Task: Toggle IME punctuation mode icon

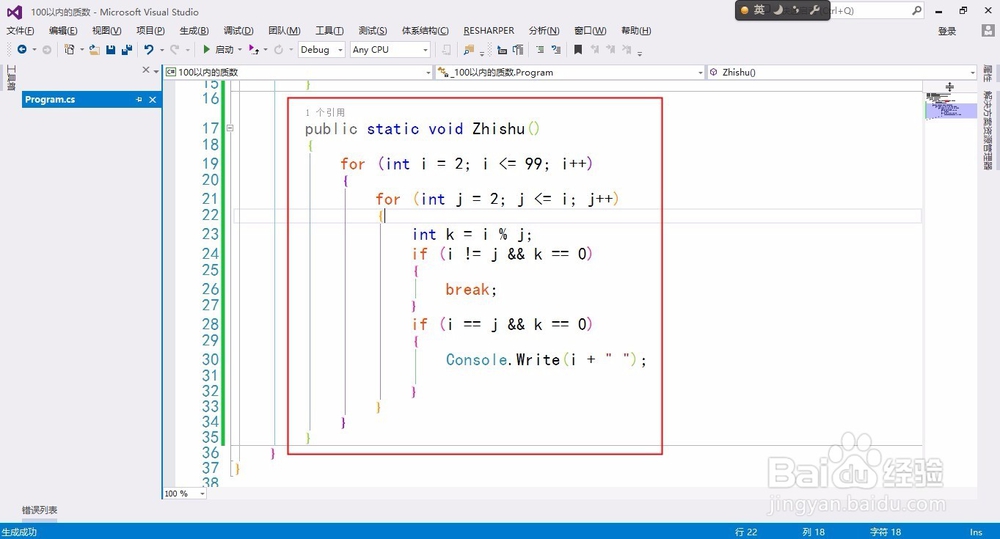Action: click(x=796, y=10)
